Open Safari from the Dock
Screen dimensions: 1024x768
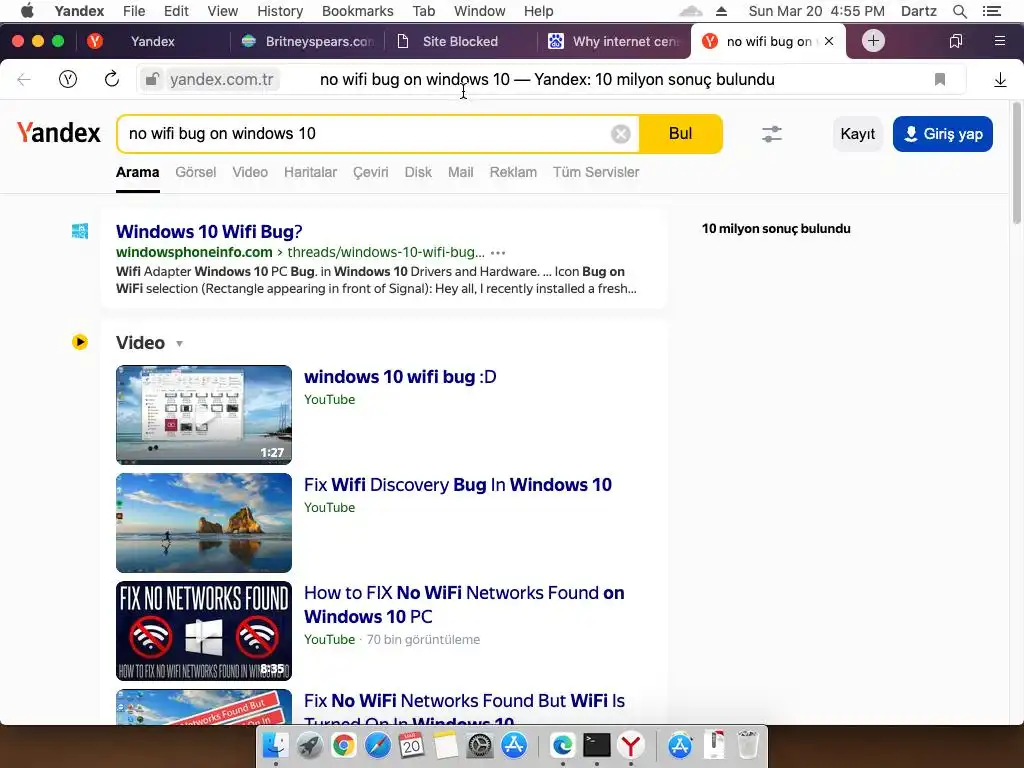pos(378,745)
